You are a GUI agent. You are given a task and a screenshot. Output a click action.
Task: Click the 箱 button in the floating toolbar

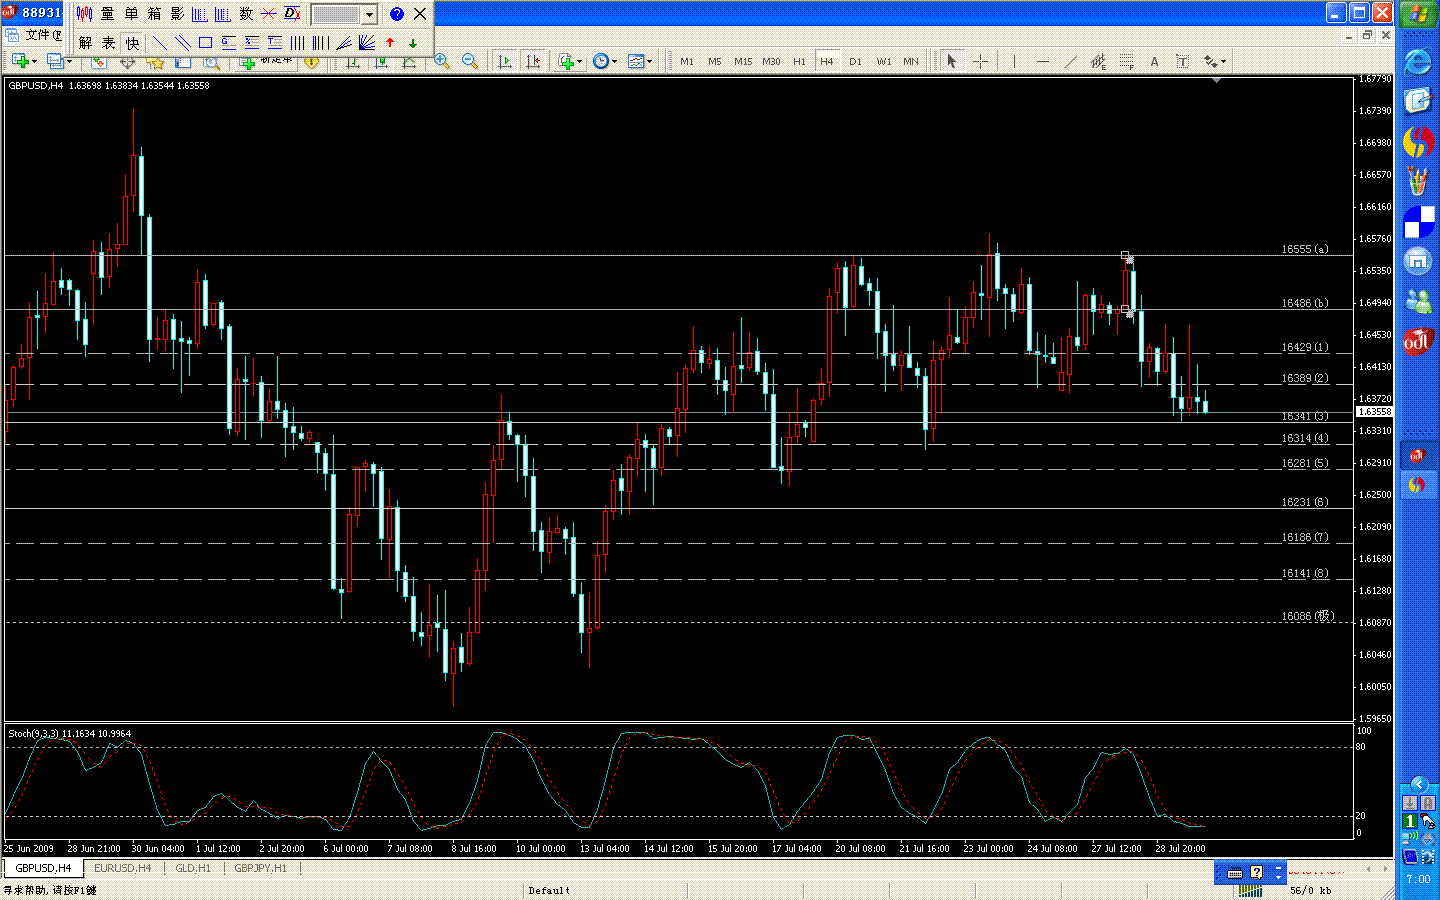[x=154, y=14]
